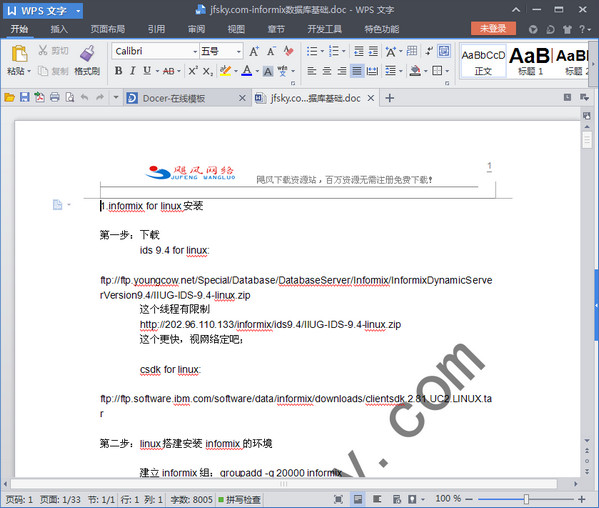Screen dimensions: 599x508
Task: Switch to outline view in status bar
Action: click(x=377, y=499)
